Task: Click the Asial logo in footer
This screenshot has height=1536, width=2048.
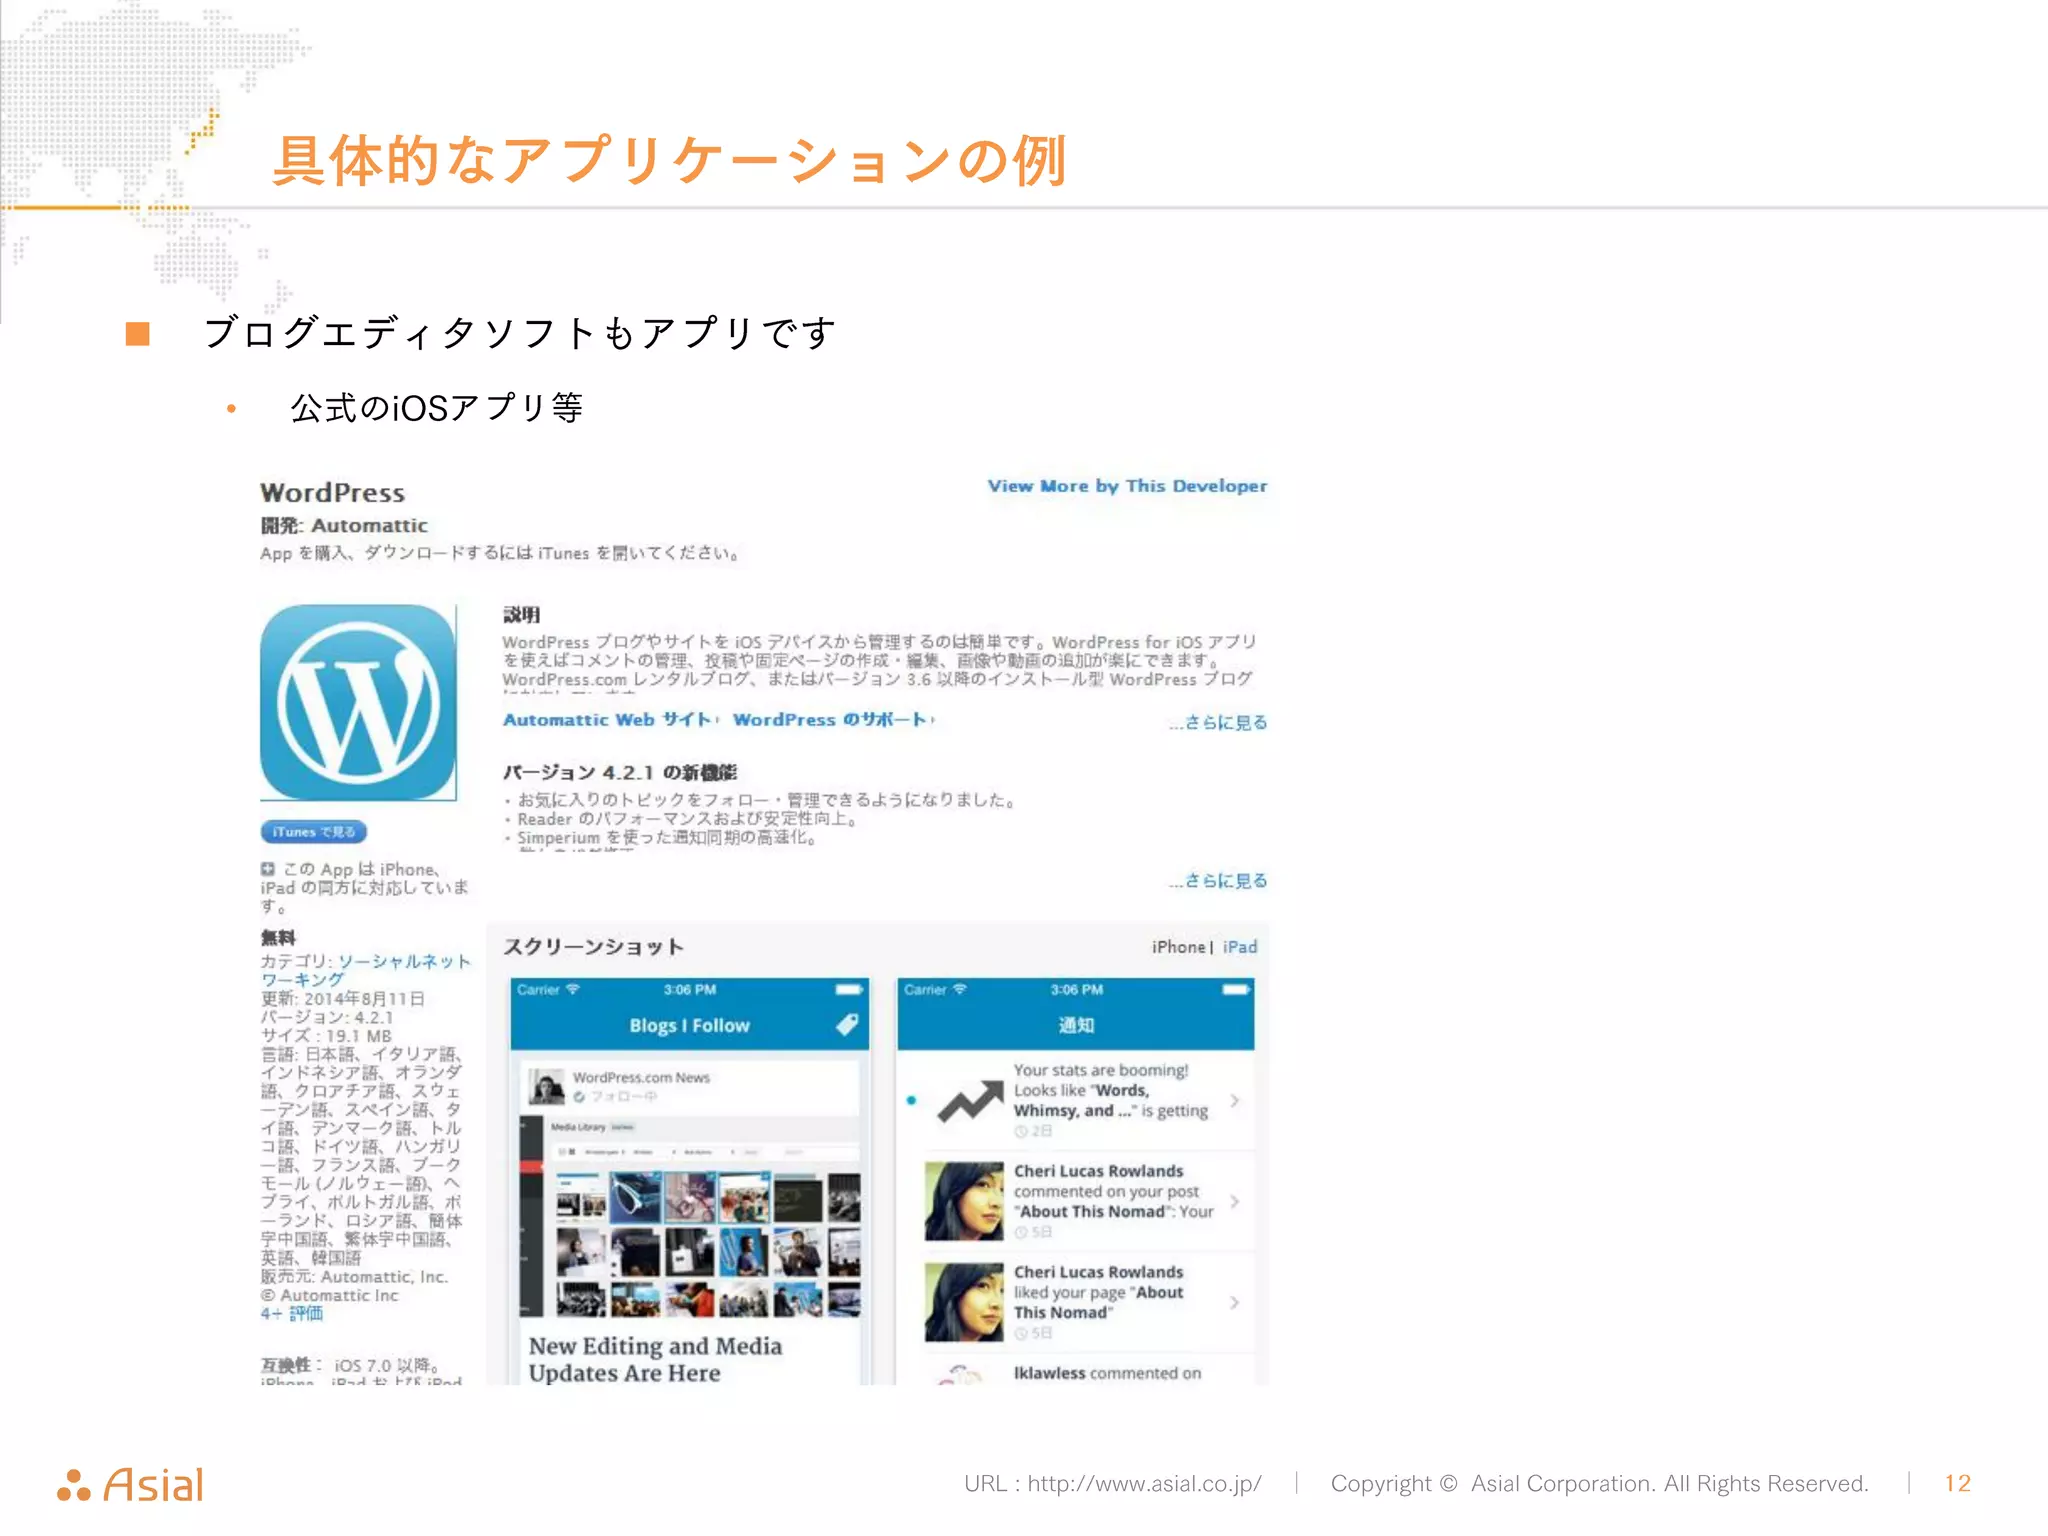Action: [x=131, y=1484]
